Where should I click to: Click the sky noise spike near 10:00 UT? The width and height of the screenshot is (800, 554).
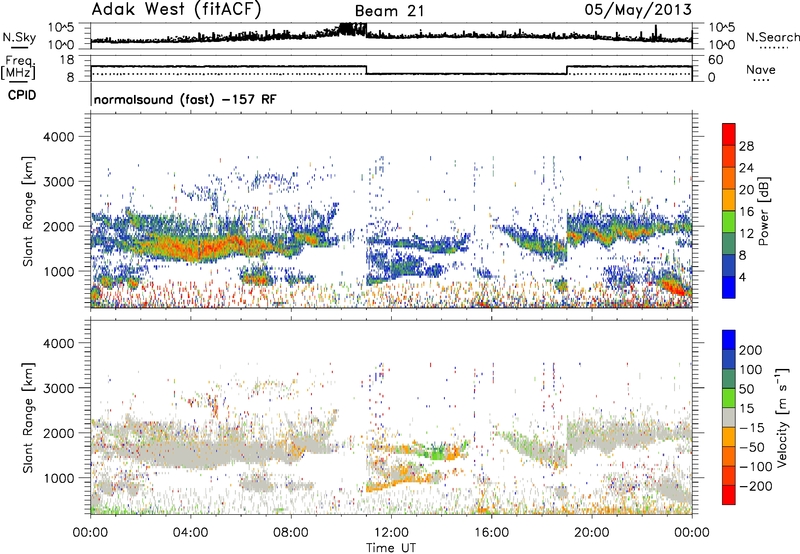(351, 29)
